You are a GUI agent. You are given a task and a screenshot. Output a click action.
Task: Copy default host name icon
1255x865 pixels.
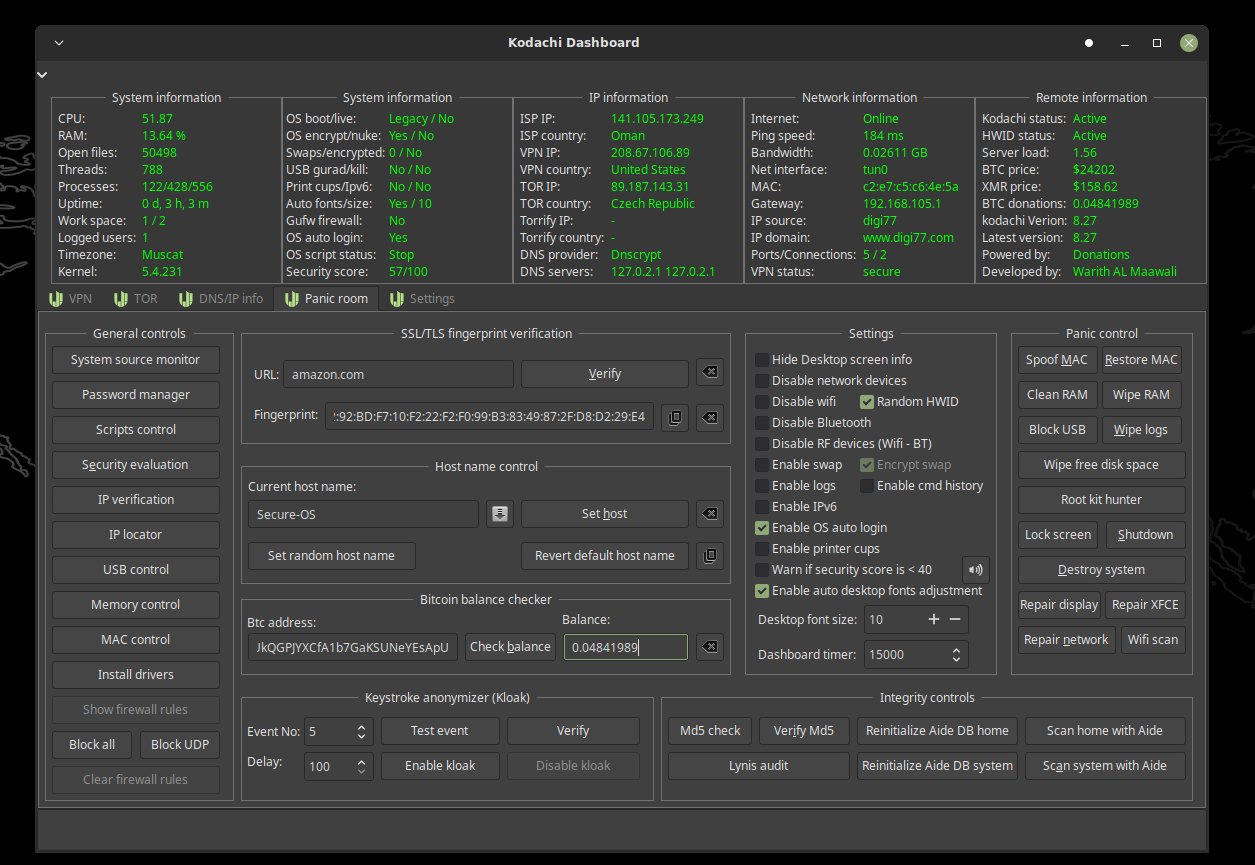709,556
